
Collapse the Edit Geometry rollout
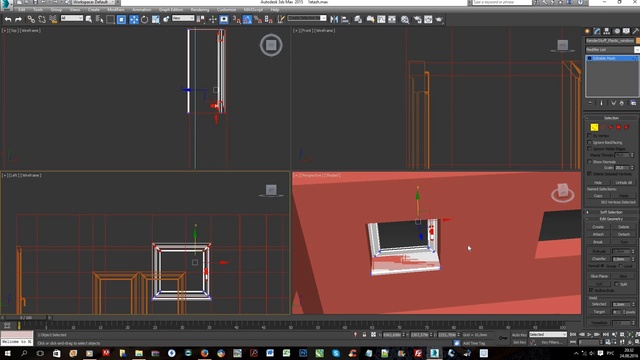[611, 219]
